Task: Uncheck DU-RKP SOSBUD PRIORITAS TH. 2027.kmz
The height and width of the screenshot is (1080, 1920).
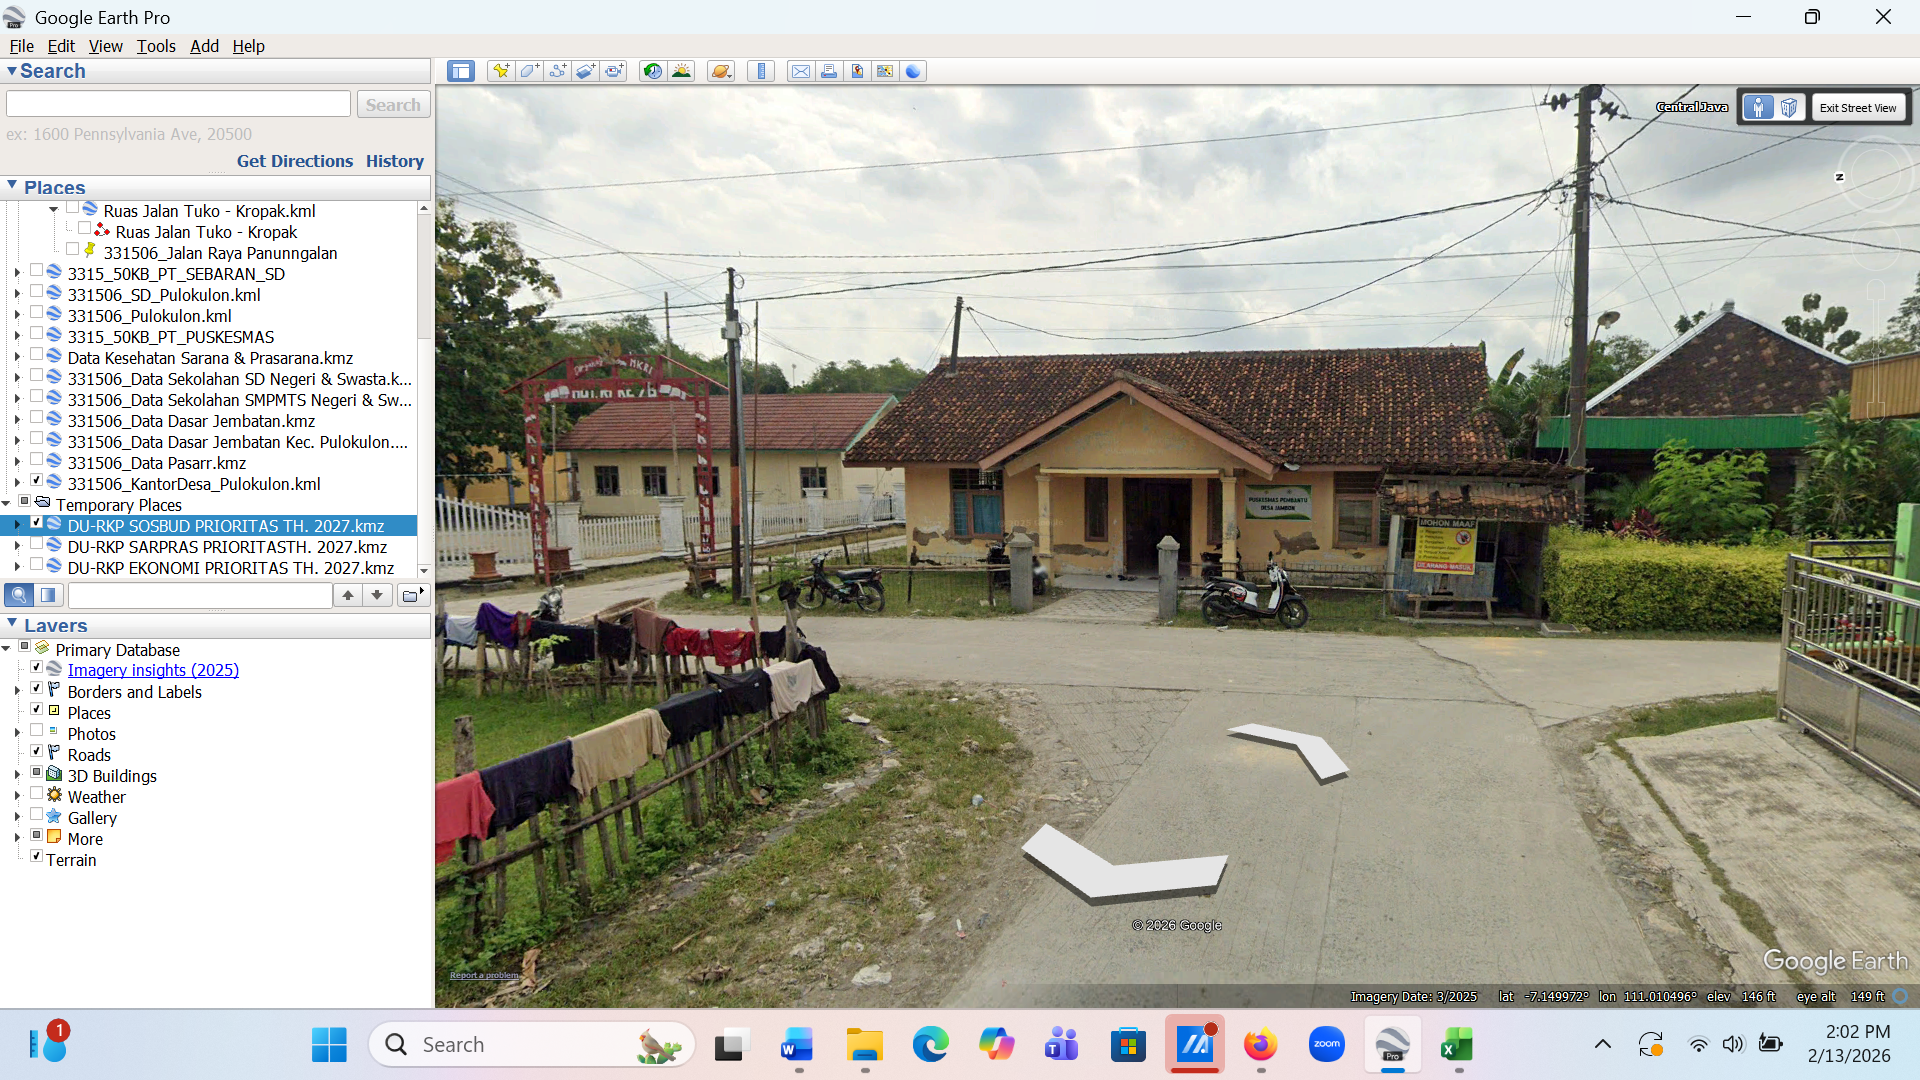Action: tap(37, 523)
